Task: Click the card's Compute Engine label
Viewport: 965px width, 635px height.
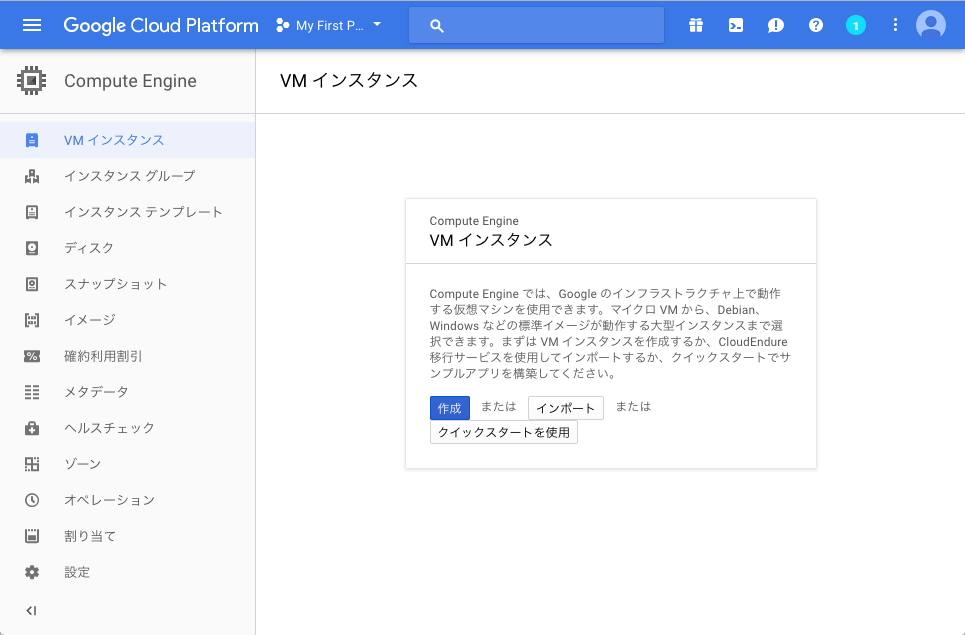Action: tap(474, 221)
